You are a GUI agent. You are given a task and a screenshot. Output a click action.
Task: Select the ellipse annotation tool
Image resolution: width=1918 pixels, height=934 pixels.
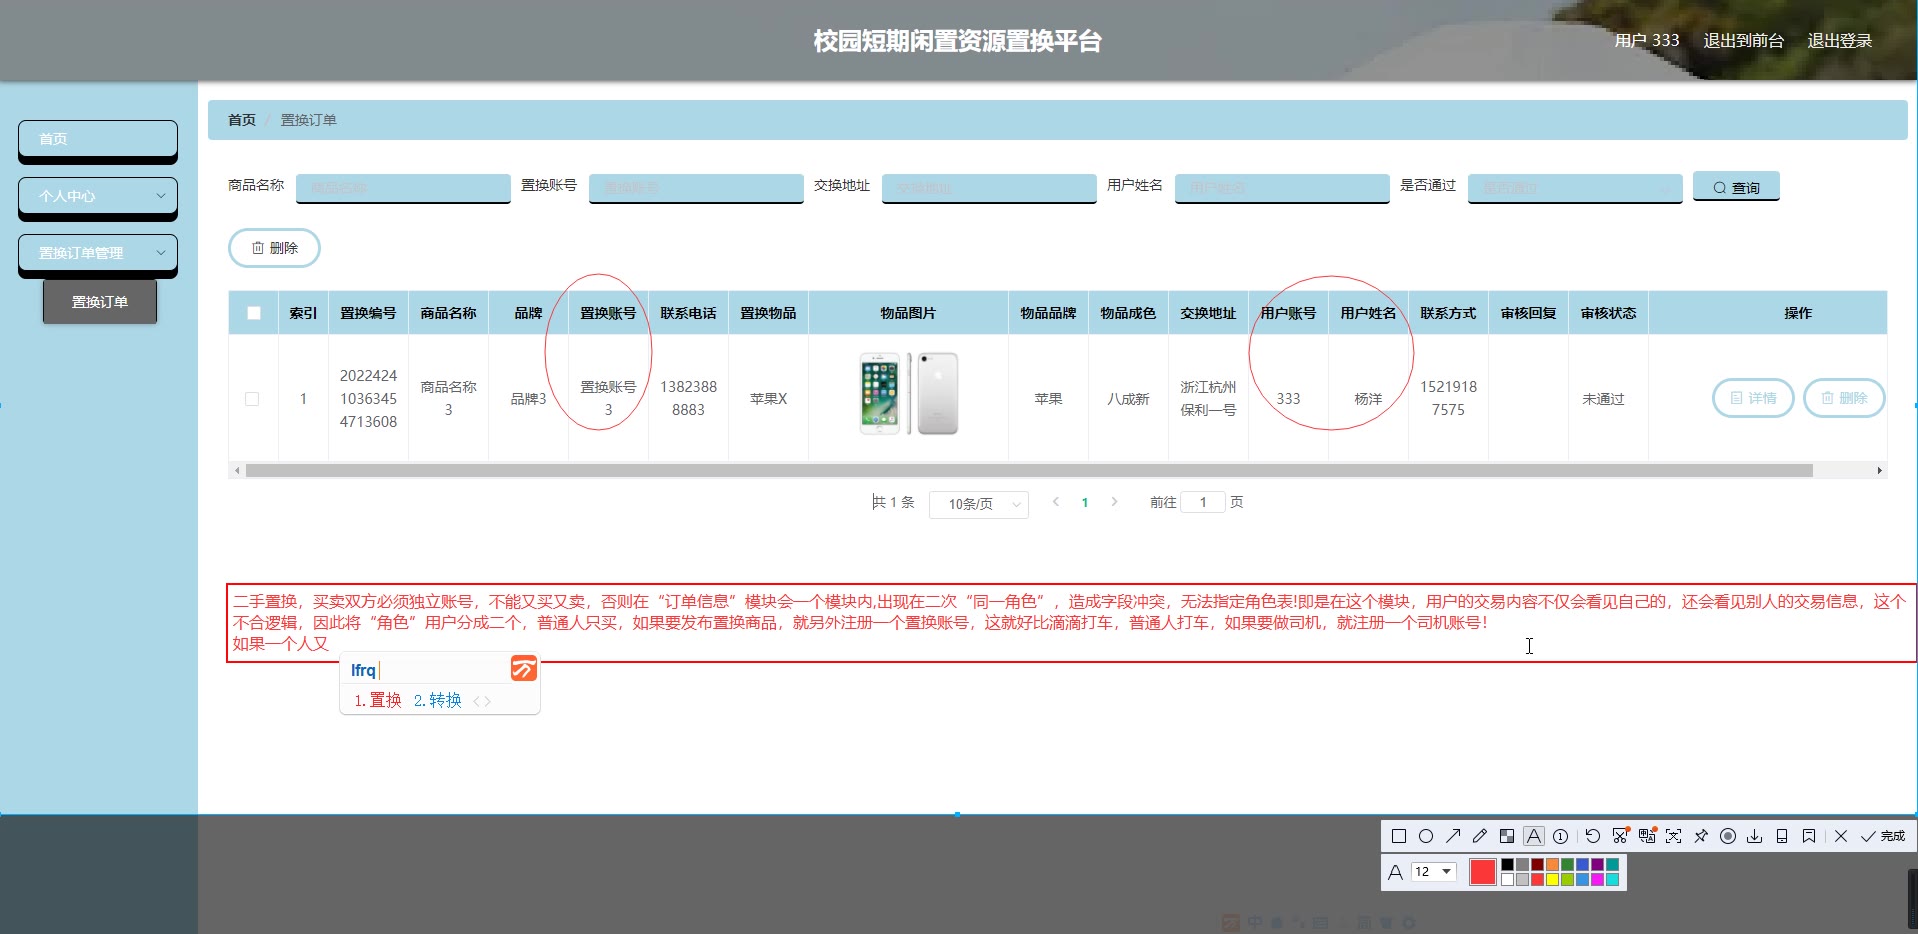1426,836
